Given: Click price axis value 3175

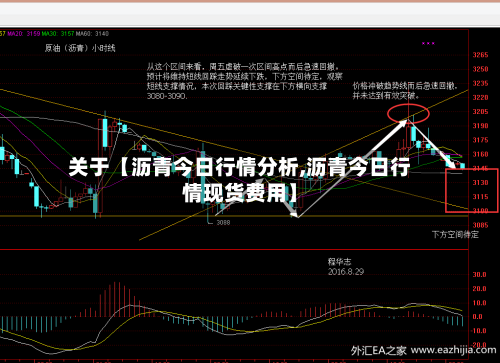Looking at the screenshot, I should coord(480,140).
